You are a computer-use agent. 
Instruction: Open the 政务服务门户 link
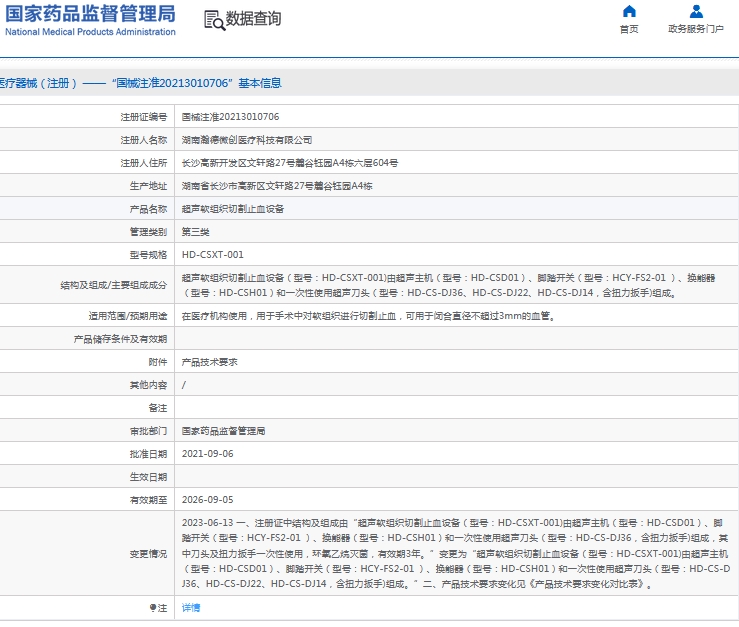click(696, 29)
